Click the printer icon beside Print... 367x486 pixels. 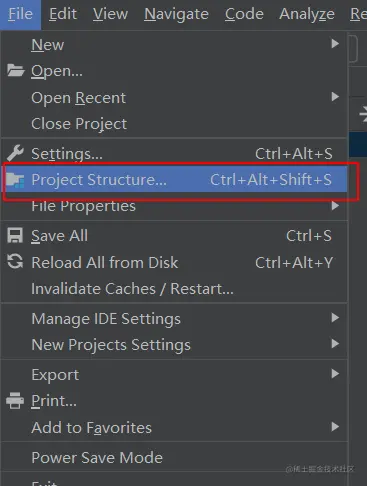click(x=15, y=400)
